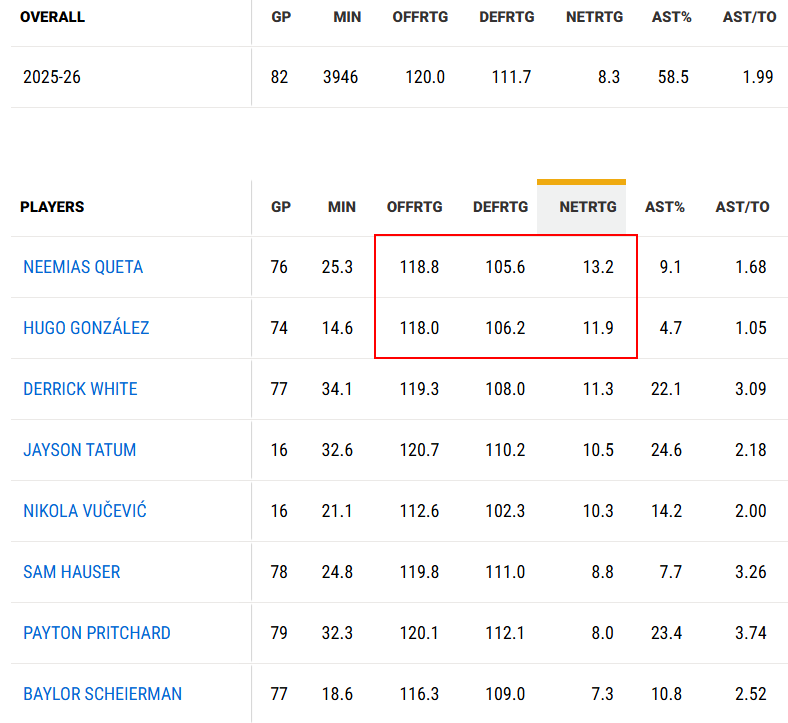
Task: Click Vučević's AST/TO value 2.00
Action: pos(751,511)
